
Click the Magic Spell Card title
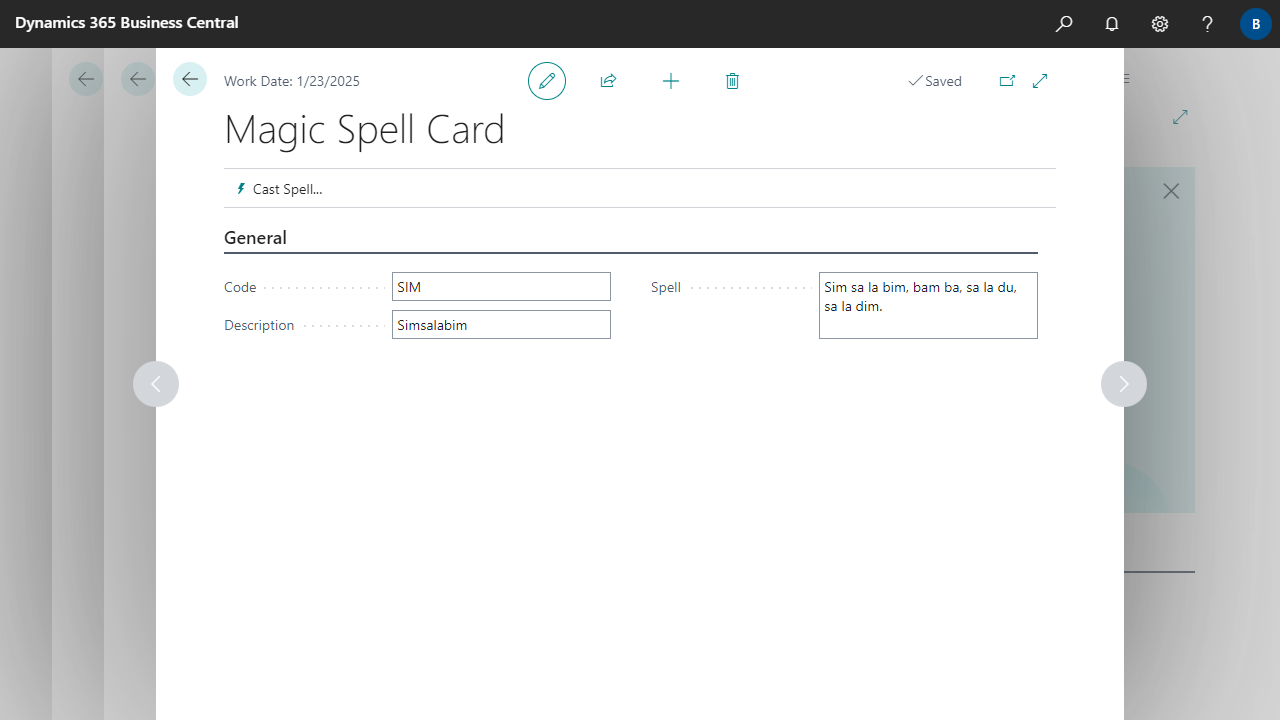coord(364,130)
